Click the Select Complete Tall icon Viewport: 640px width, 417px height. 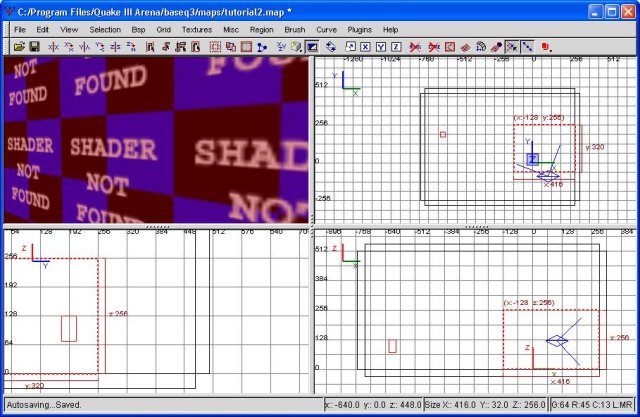150,47
